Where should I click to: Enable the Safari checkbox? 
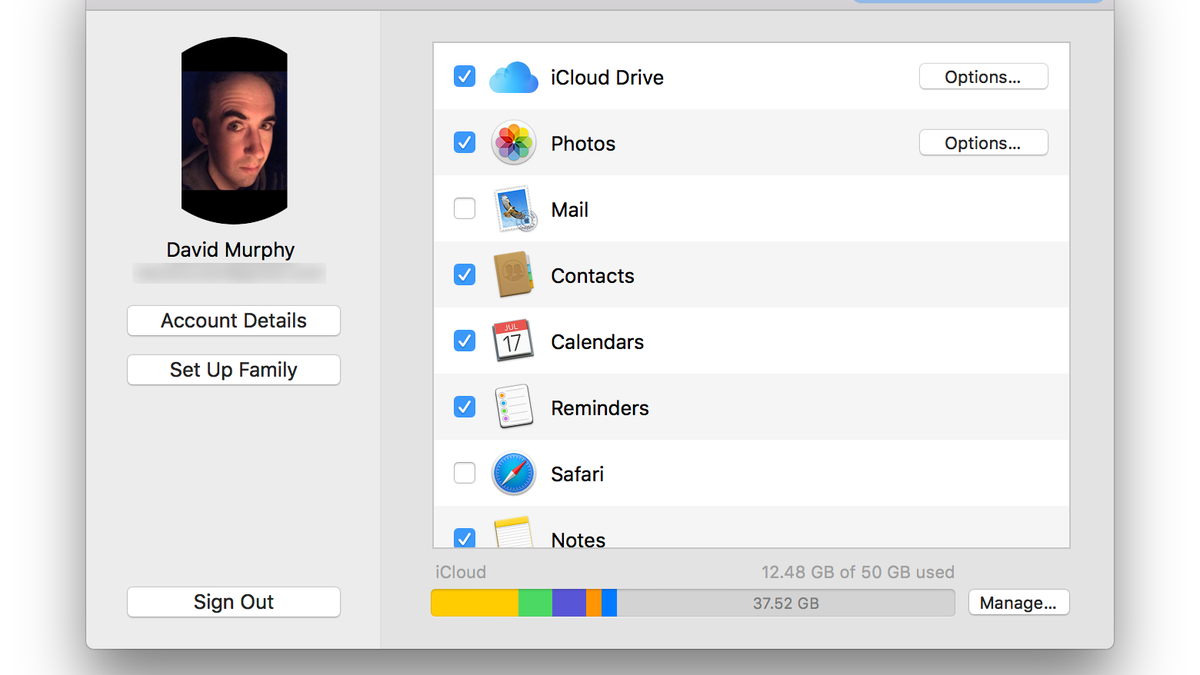coord(464,473)
